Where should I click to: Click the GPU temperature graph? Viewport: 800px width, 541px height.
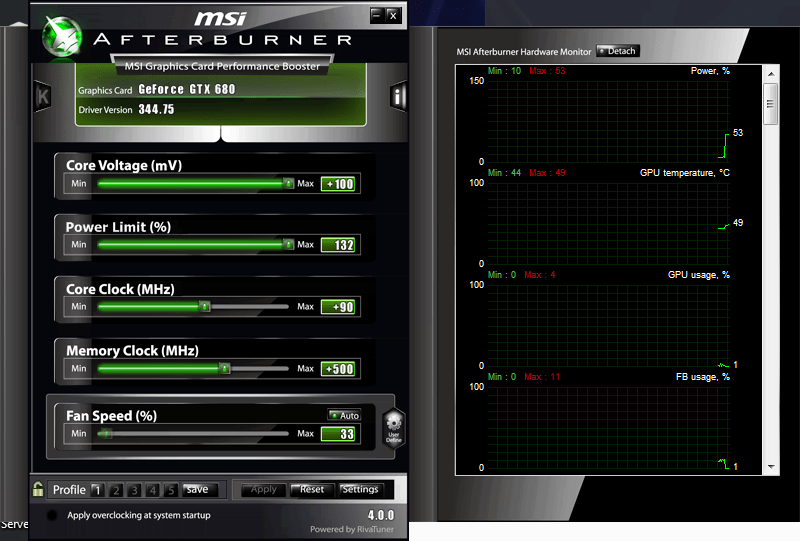[608, 224]
